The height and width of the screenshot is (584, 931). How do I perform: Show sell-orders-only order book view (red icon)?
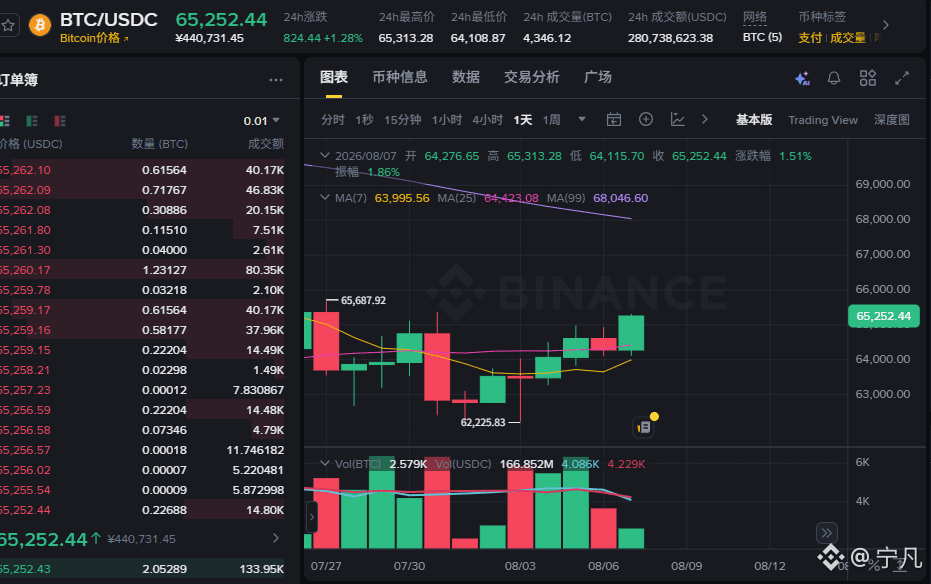pos(60,121)
